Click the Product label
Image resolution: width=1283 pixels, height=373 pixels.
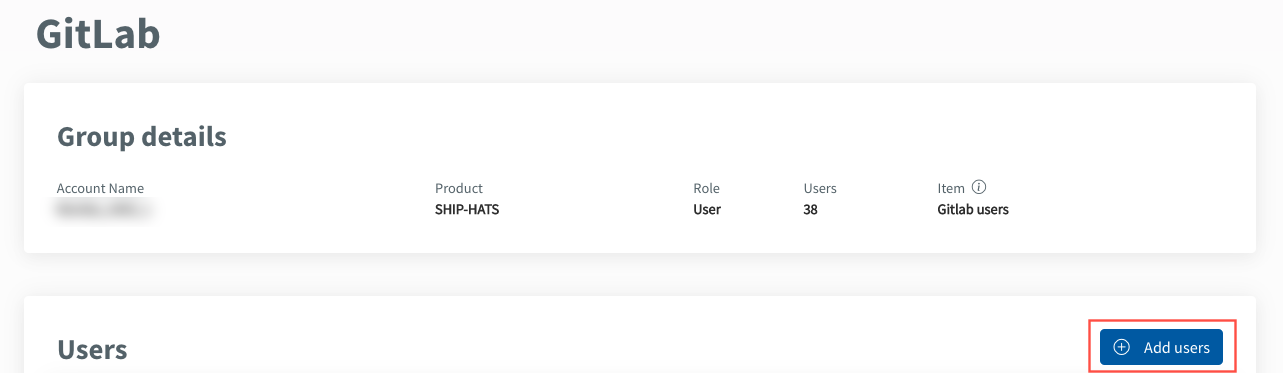coord(459,188)
